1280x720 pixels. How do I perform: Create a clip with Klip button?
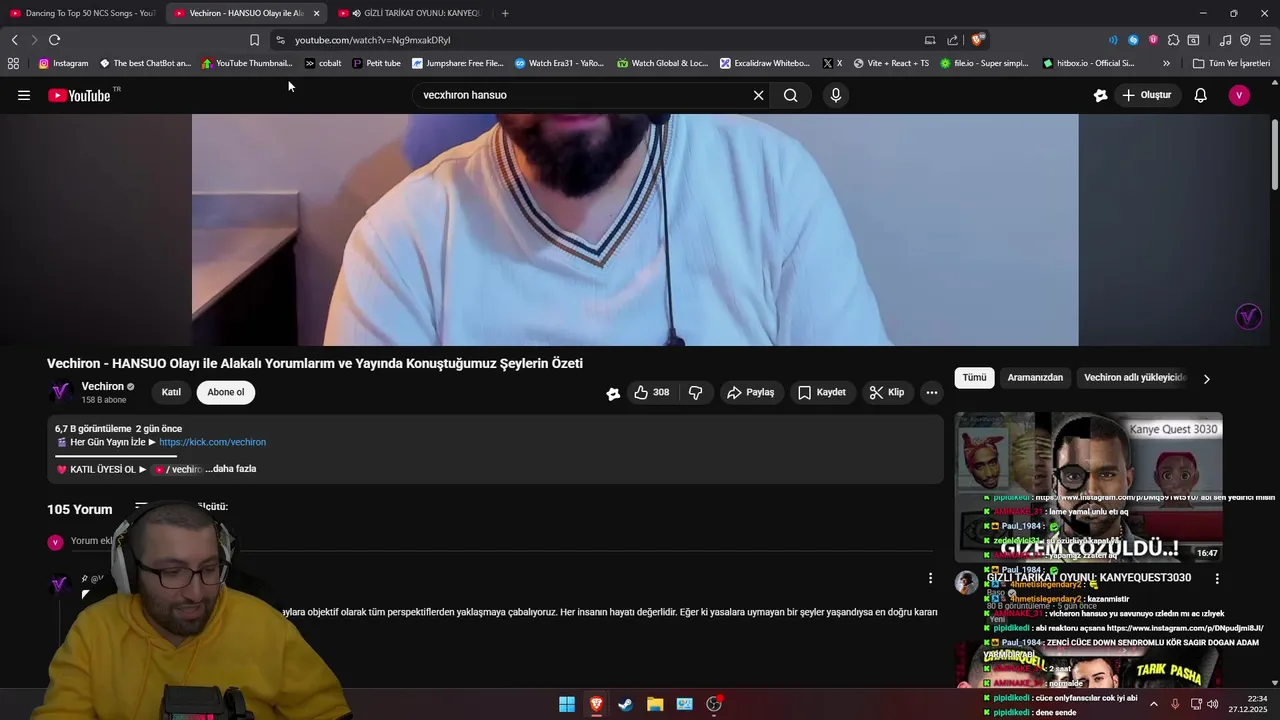[x=887, y=392]
